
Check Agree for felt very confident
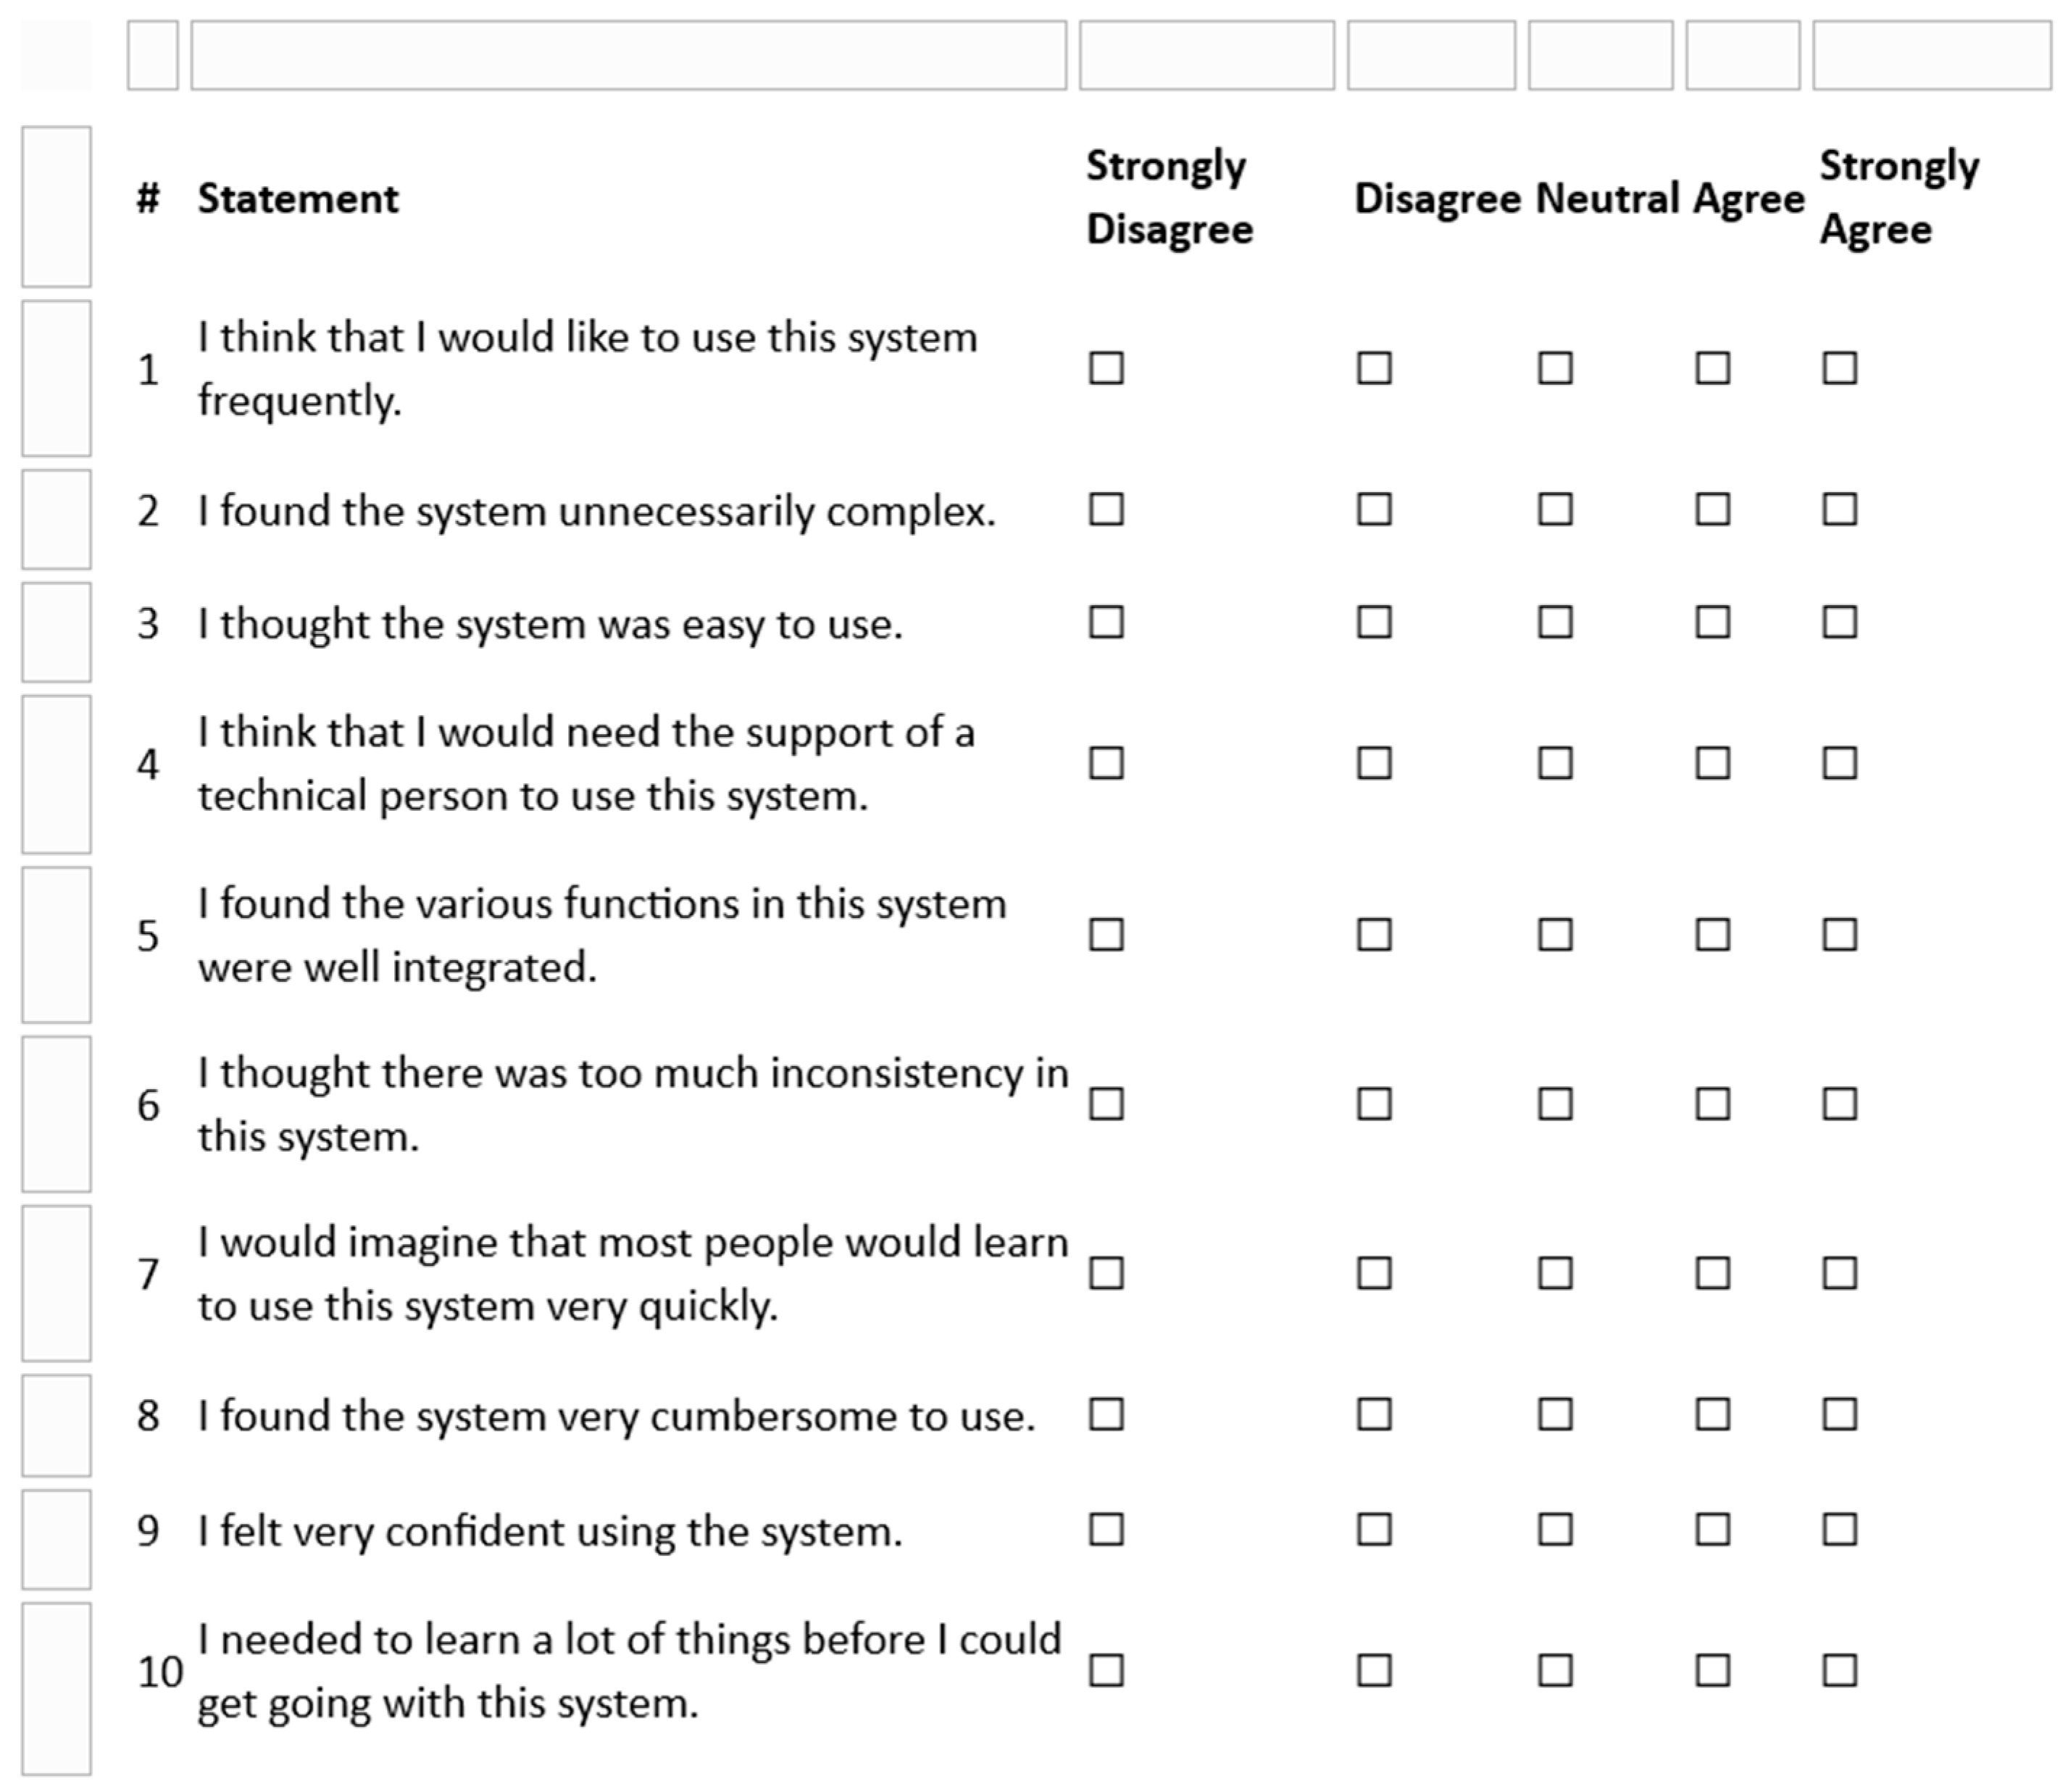[1712, 1529]
